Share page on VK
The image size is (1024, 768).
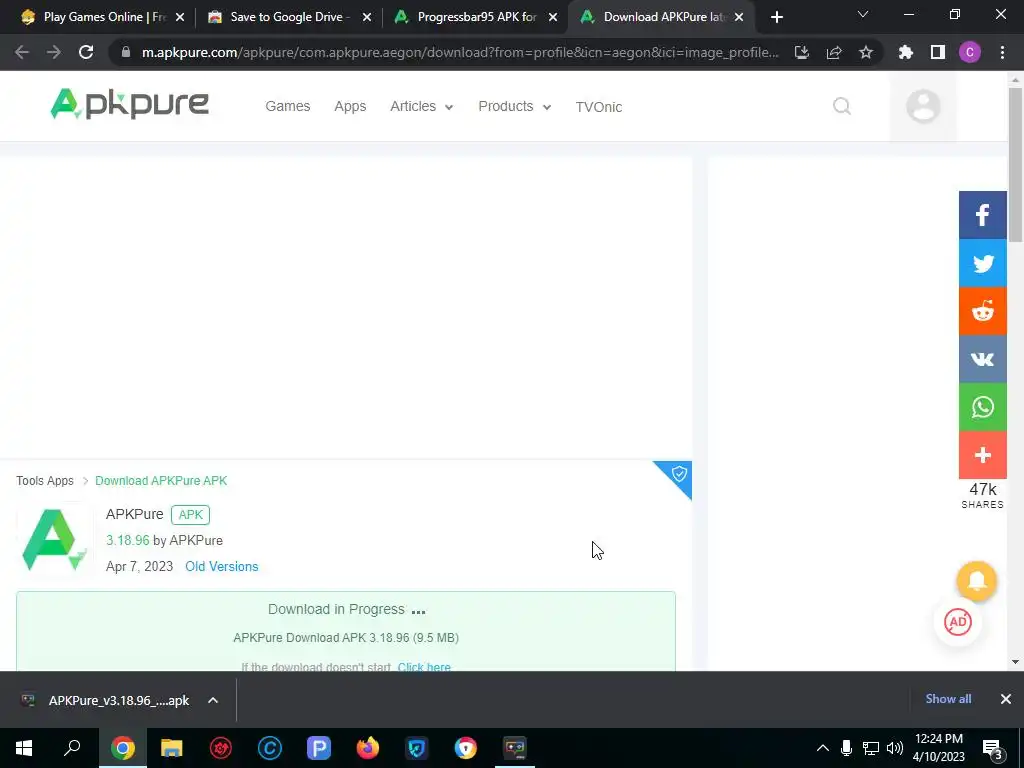click(982, 359)
